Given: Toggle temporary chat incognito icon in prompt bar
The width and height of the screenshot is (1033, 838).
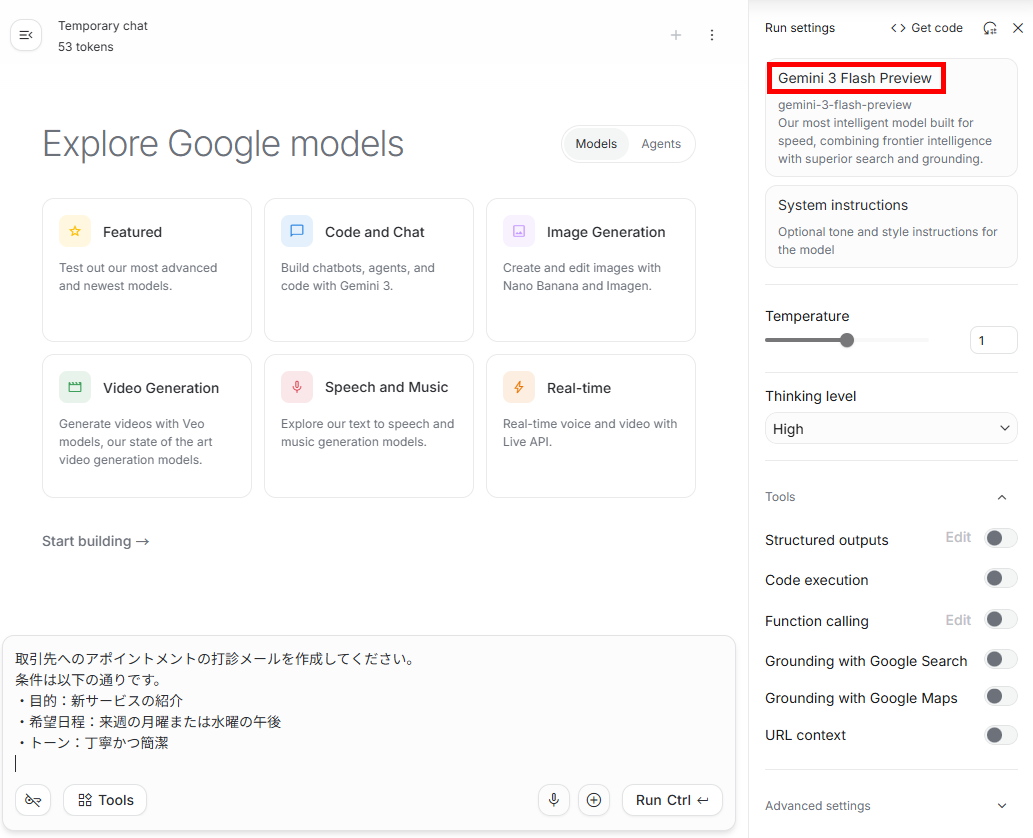Looking at the screenshot, I should pos(33,800).
